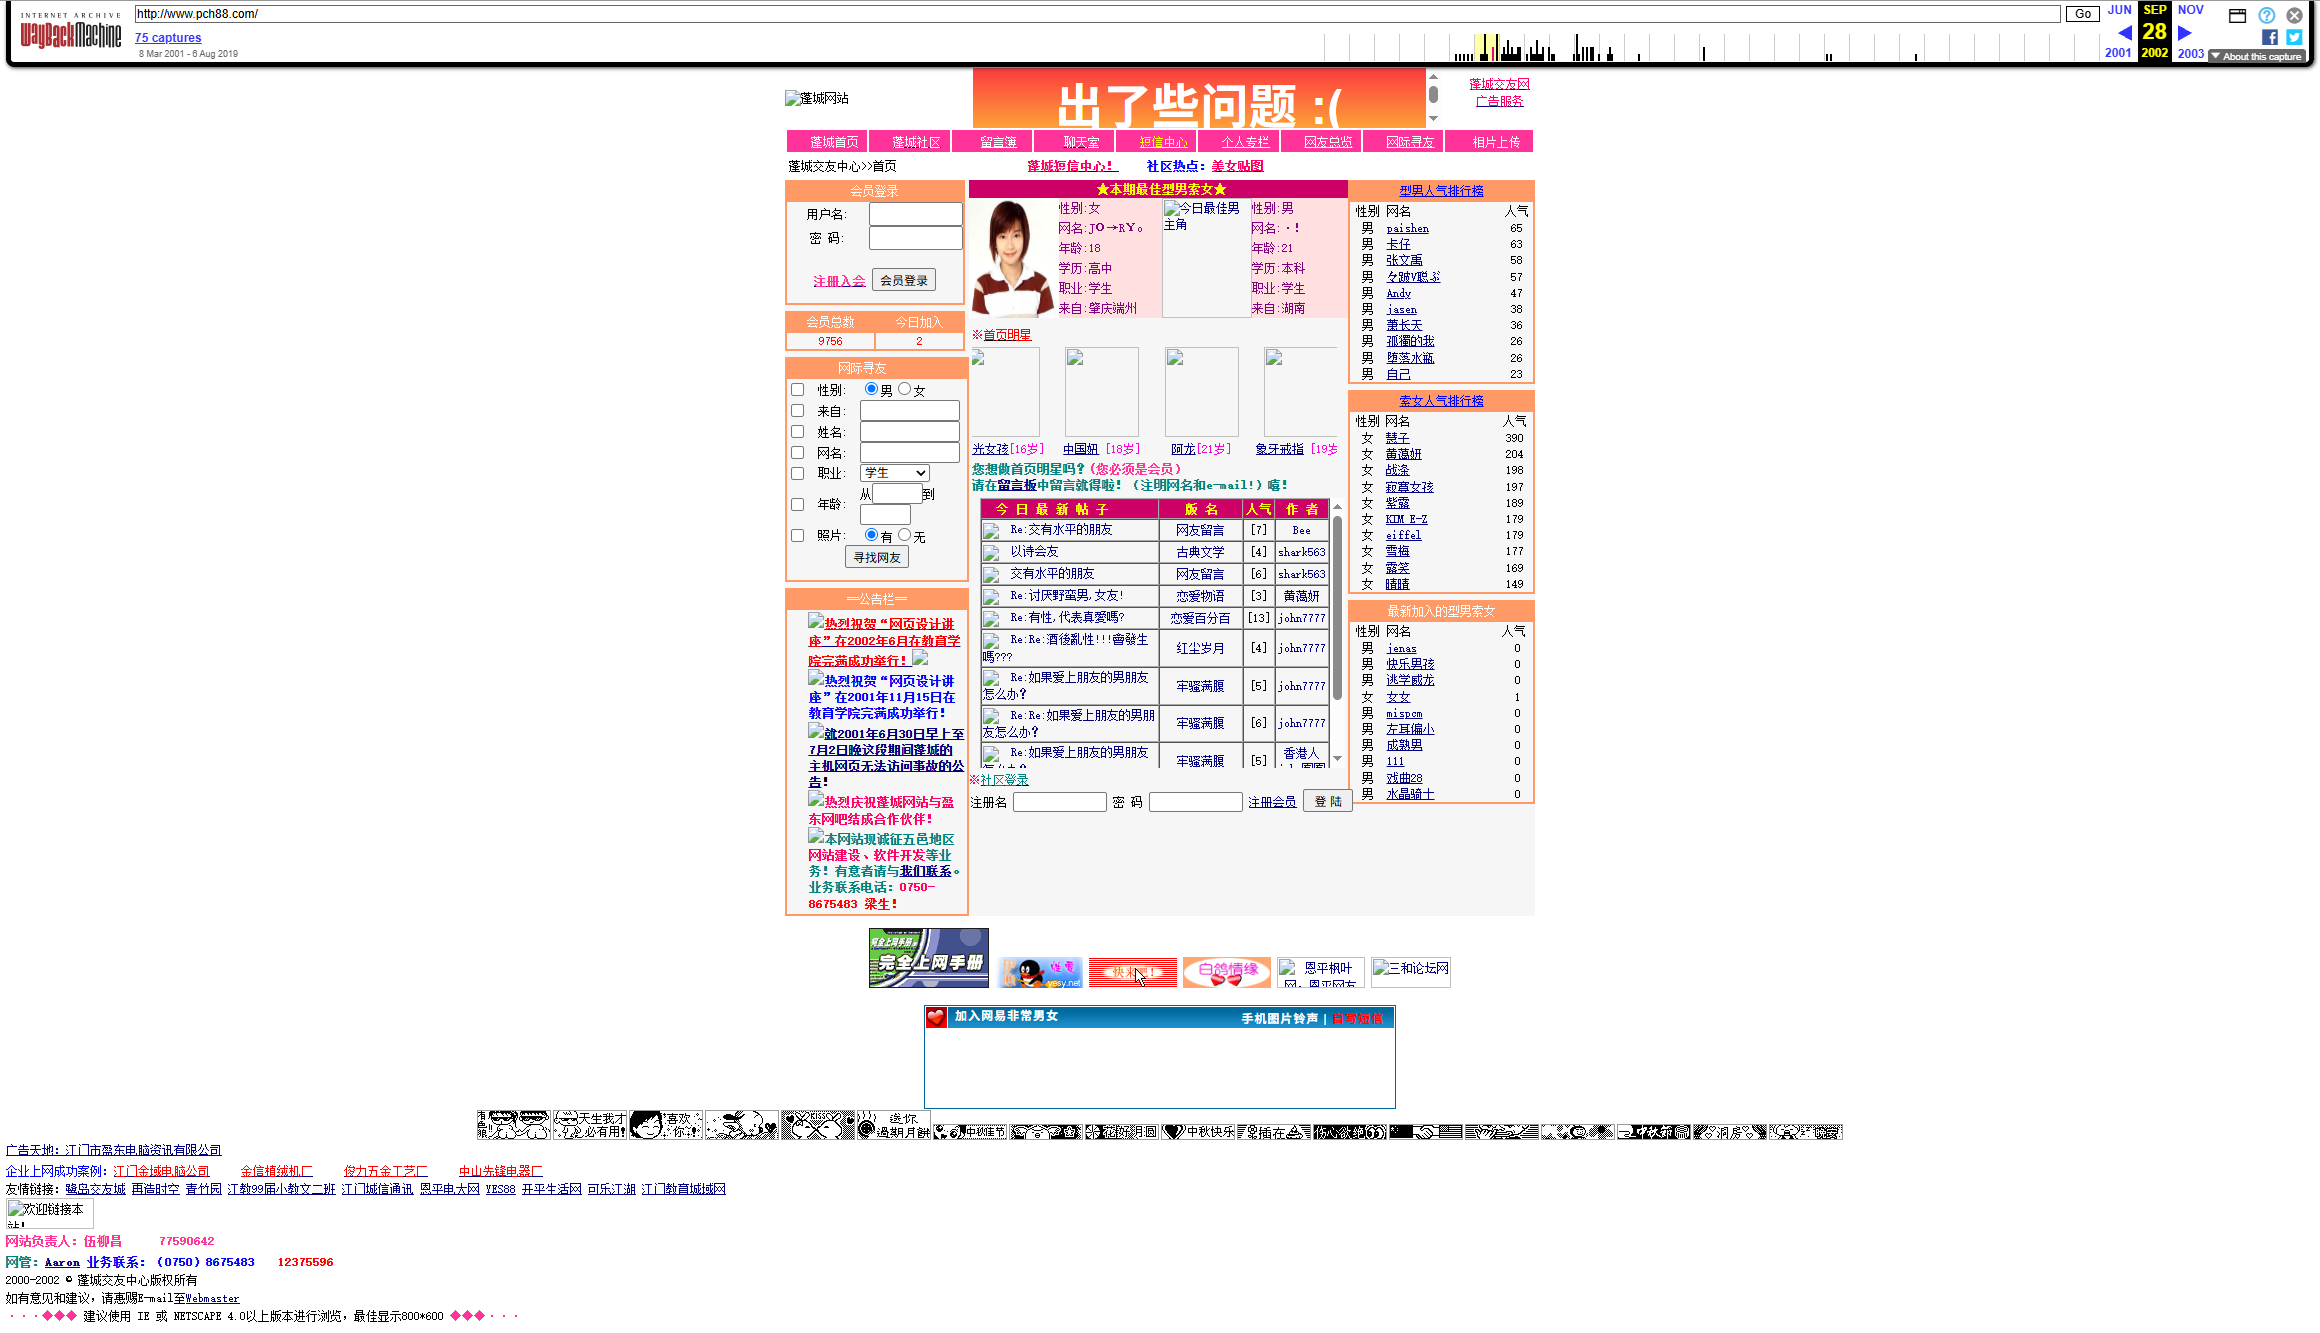The height and width of the screenshot is (1333, 2320).
Task: Click the 花好月圆 pixel picture
Action: pyautogui.click(x=1122, y=1132)
